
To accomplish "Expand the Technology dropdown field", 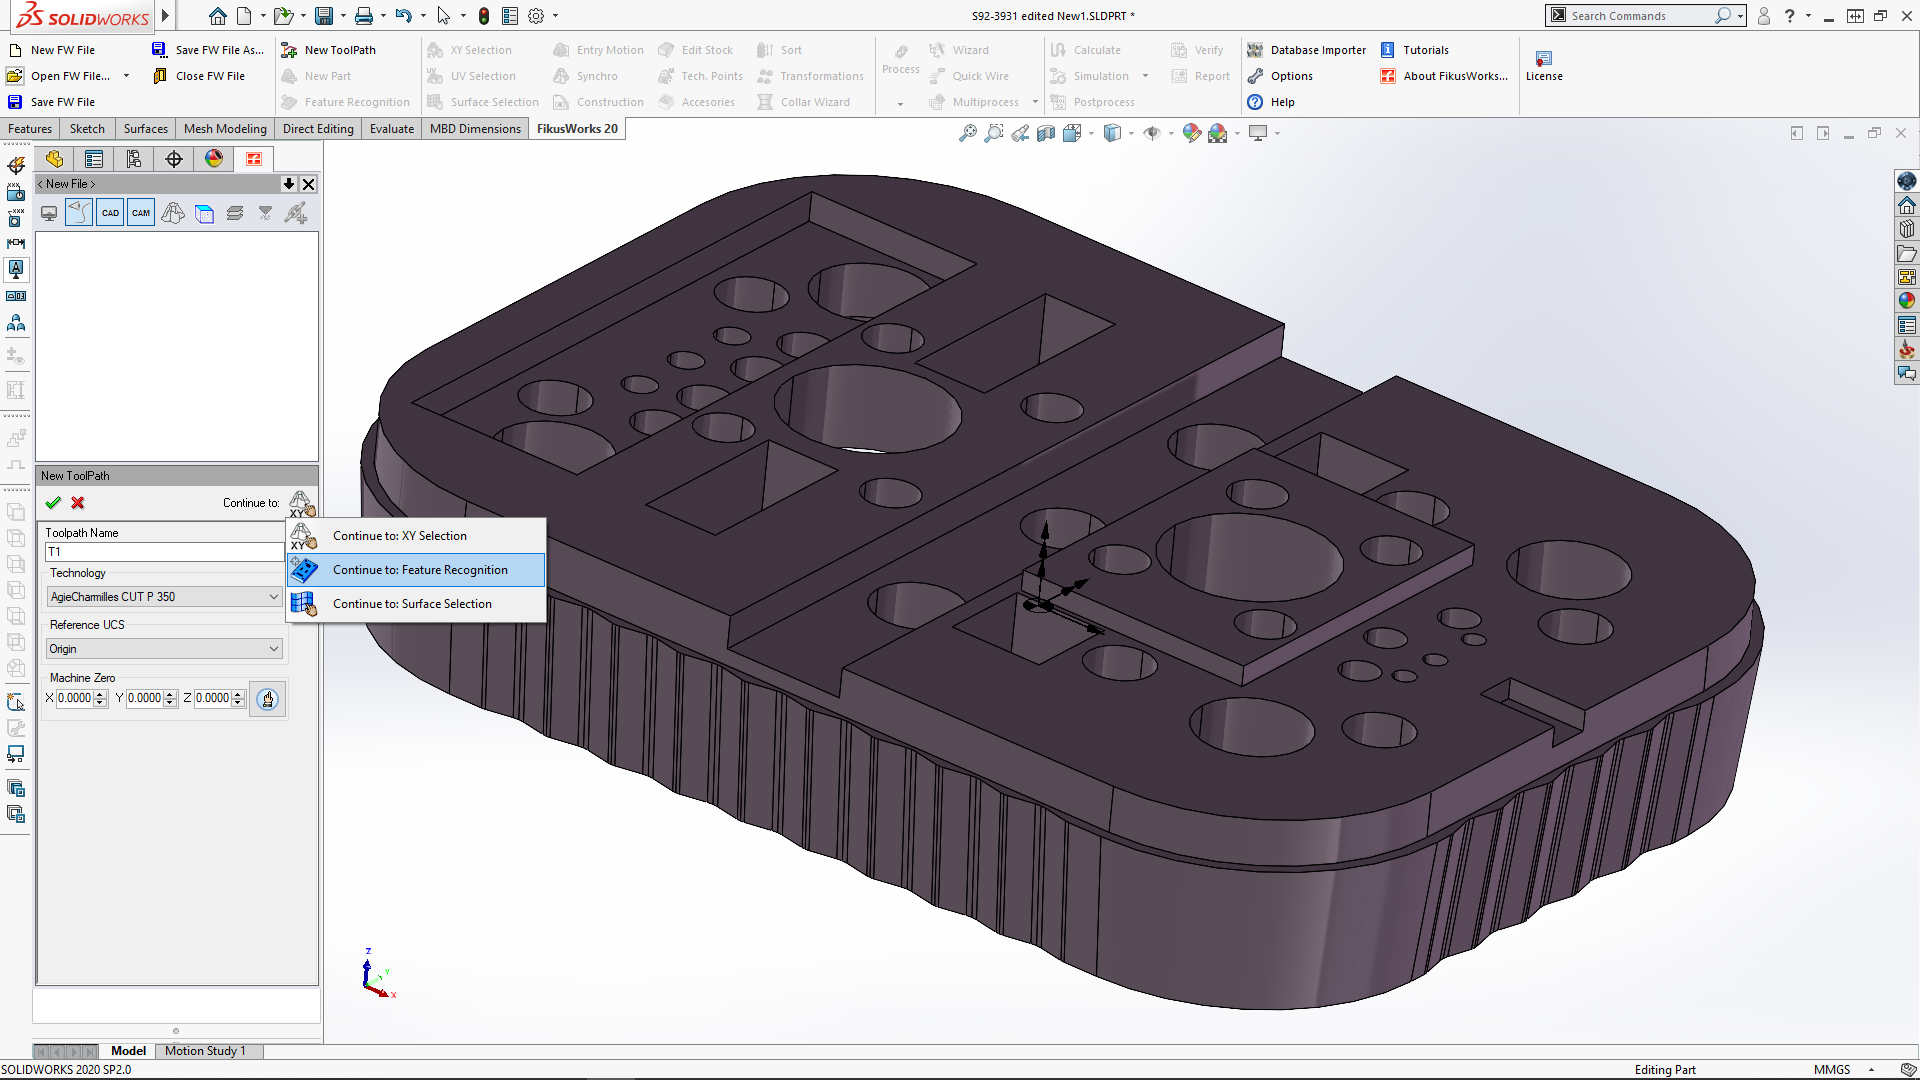I will tap(272, 596).
